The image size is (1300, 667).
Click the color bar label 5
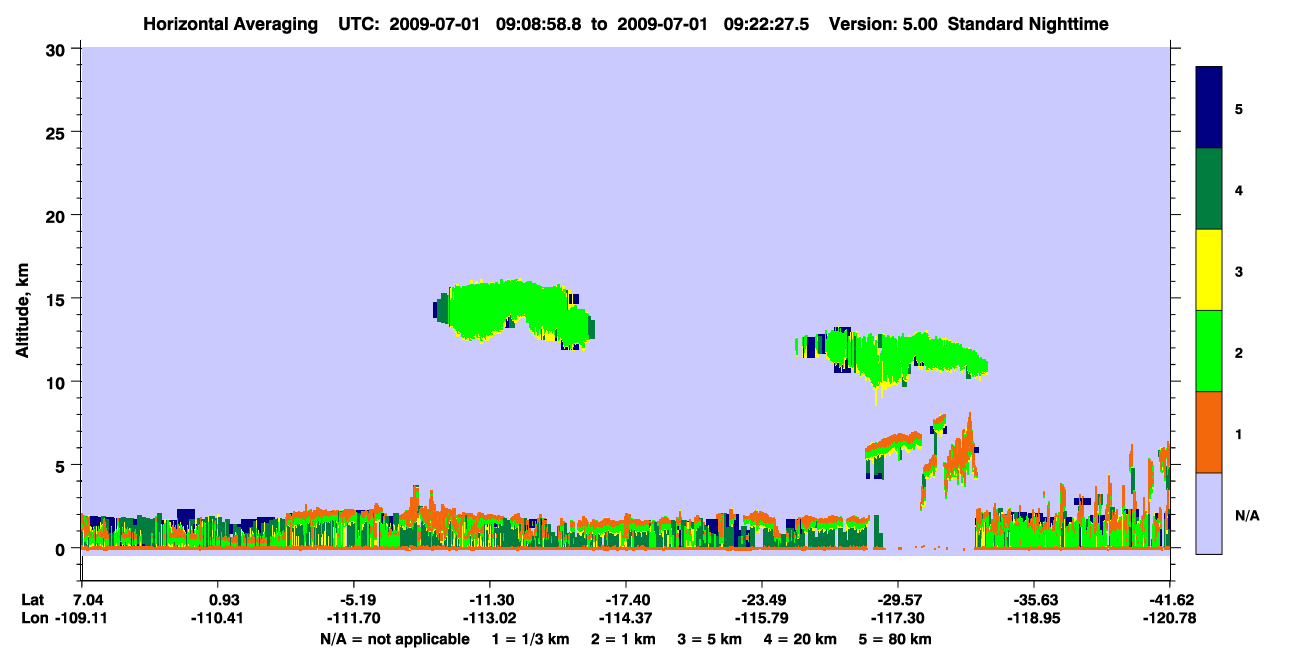tap(1238, 109)
